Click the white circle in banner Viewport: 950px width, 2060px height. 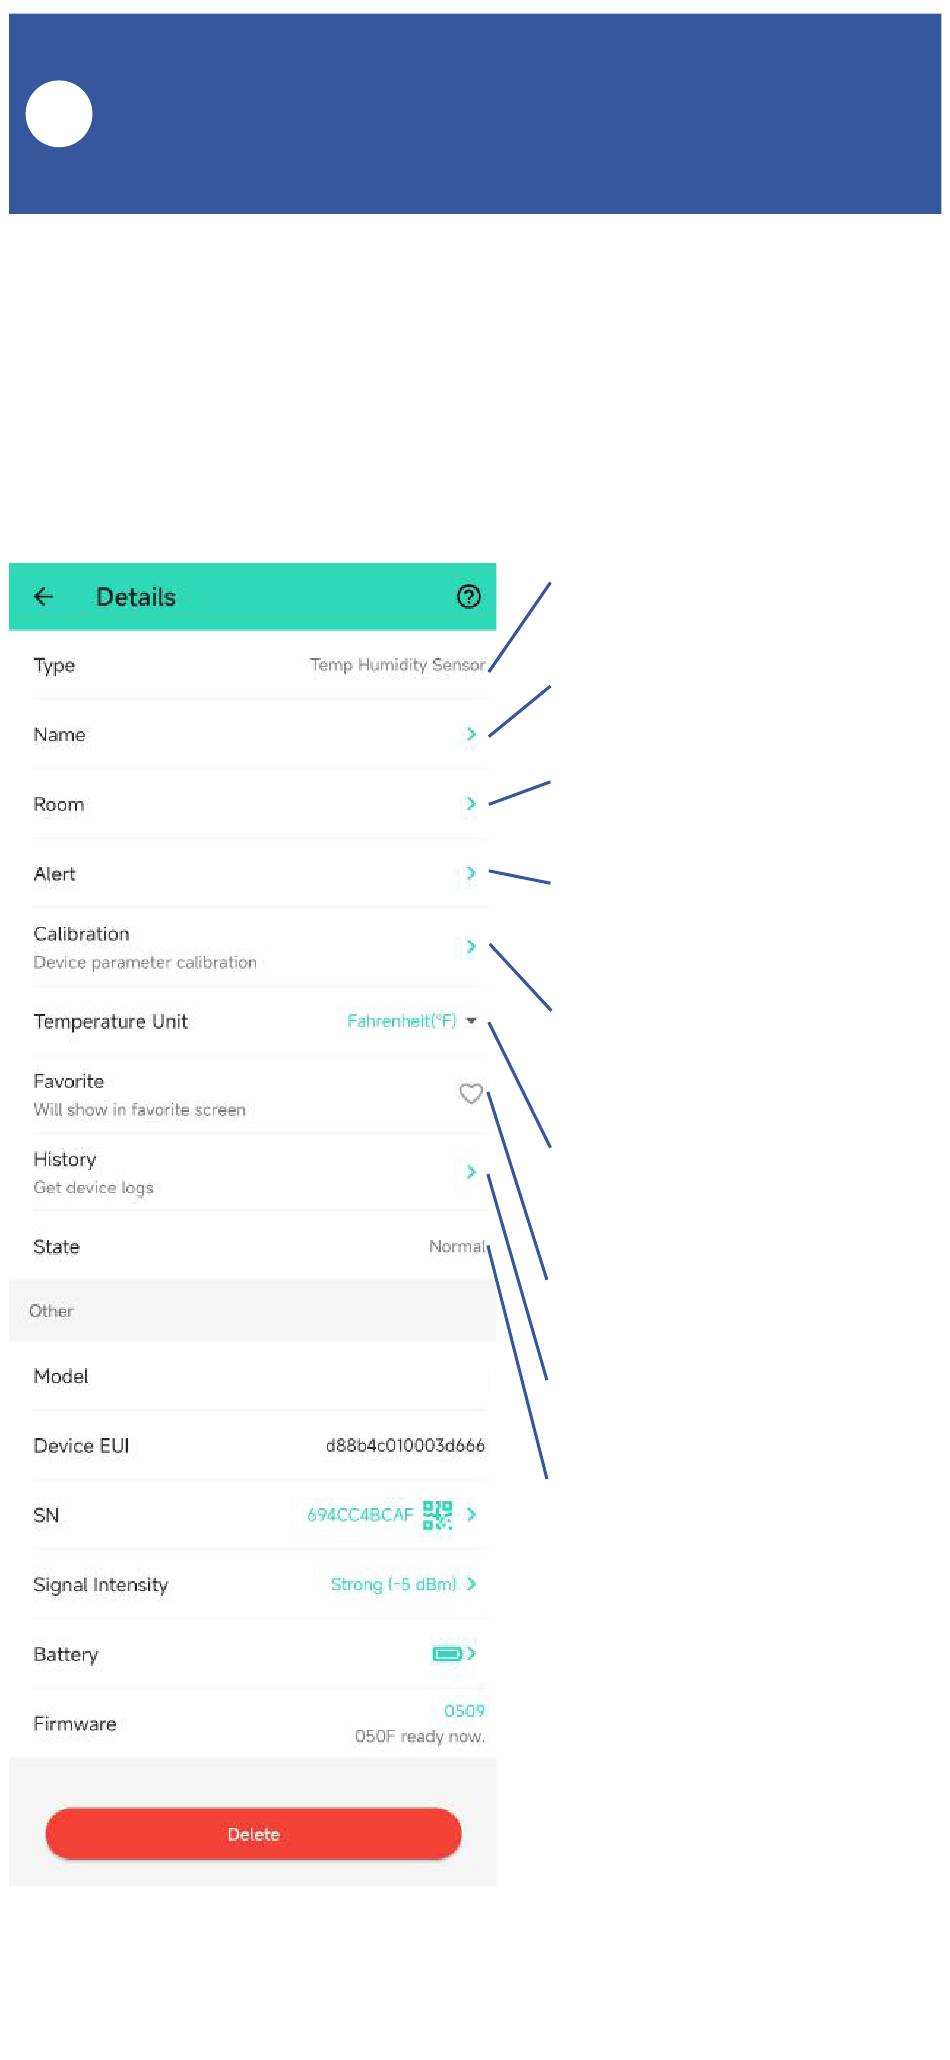pyautogui.click(x=59, y=114)
